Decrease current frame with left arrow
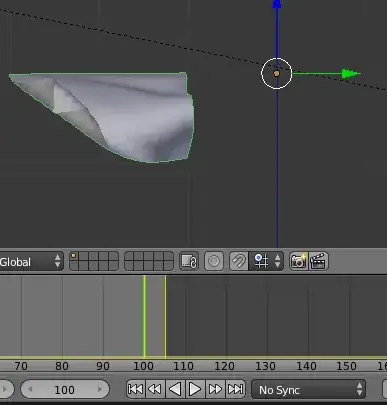The height and width of the screenshot is (405, 387). click(30, 389)
